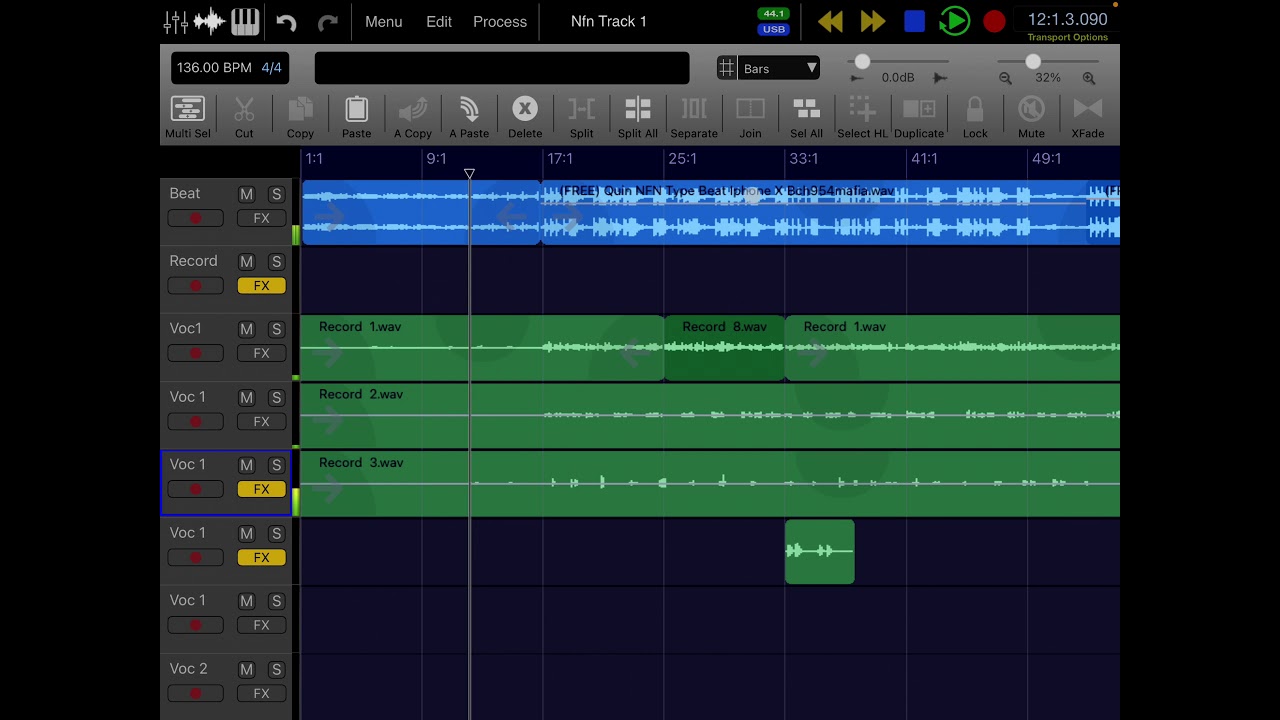Viewport: 1280px width, 720px height.
Task: Apply crossfade with the XFade icon
Action: pos(1088,117)
